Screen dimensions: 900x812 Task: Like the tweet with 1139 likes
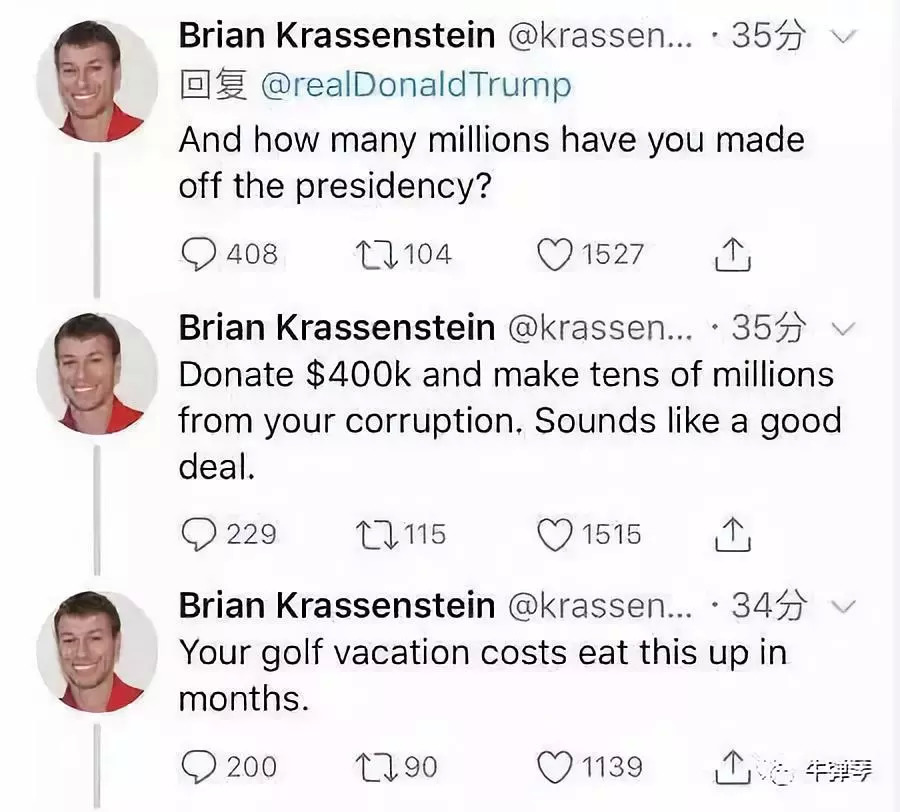pyautogui.click(x=553, y=767)
